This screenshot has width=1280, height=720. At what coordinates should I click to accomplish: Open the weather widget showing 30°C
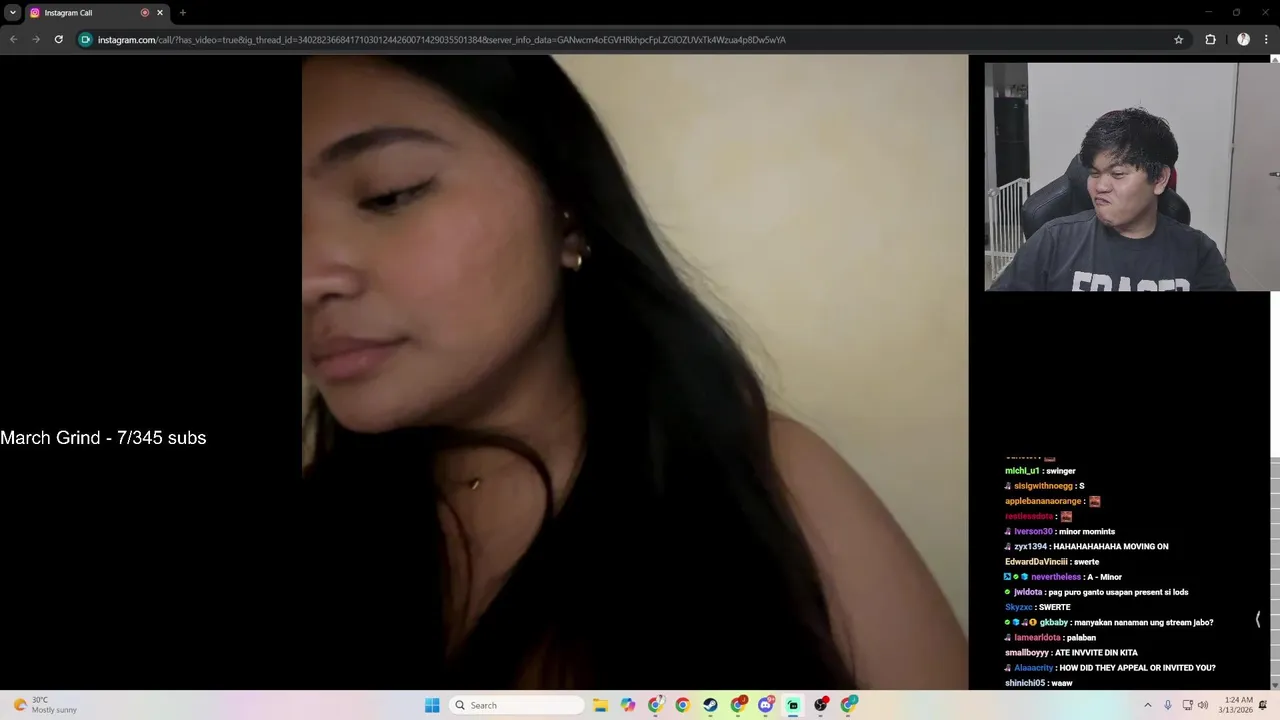click(x=45, y=705)
